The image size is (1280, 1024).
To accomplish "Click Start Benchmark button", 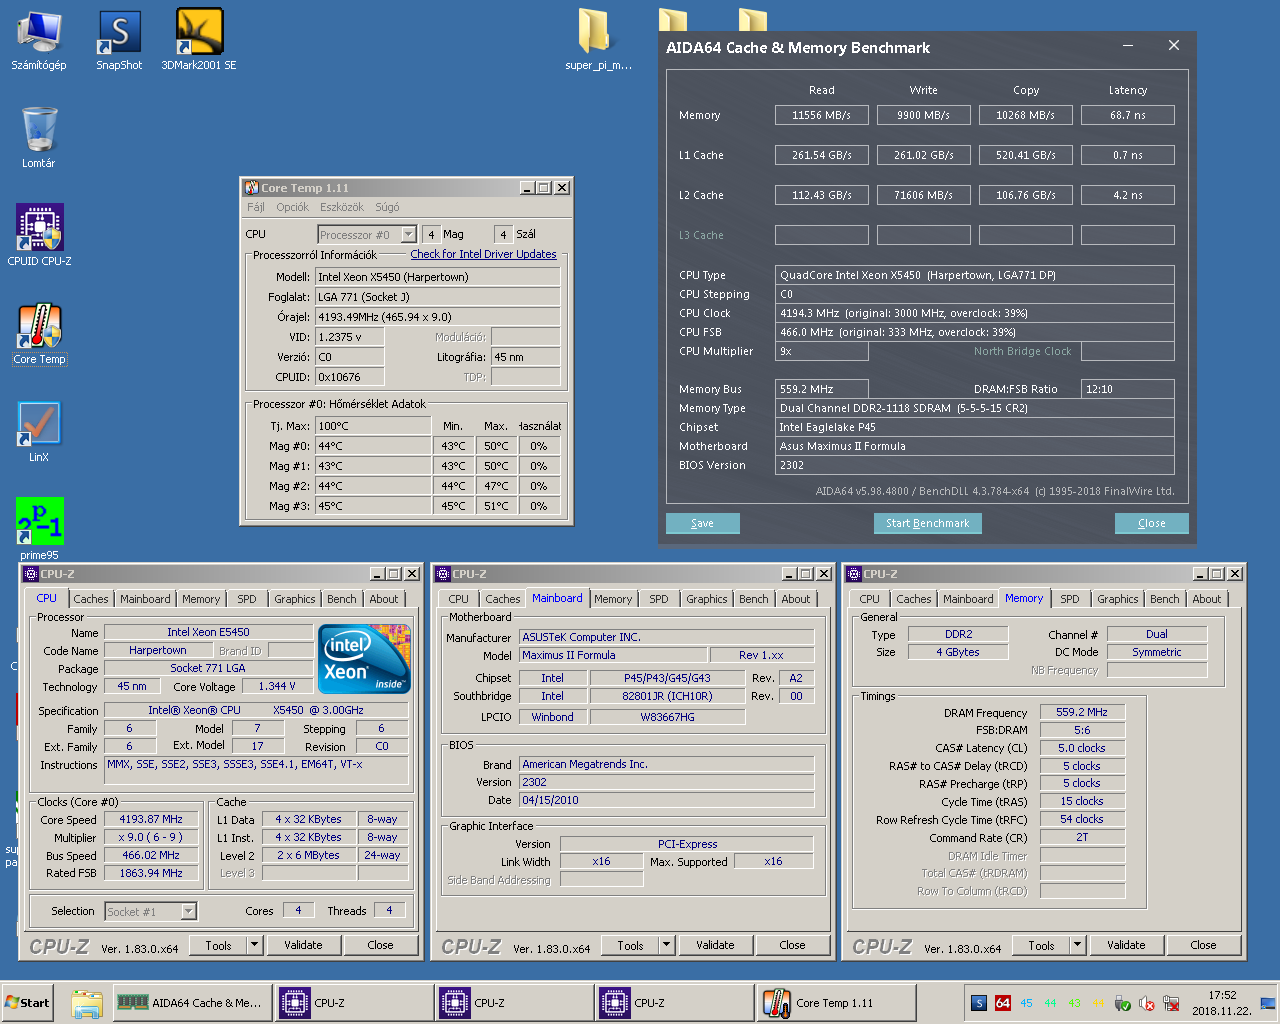I will (927, 523).
